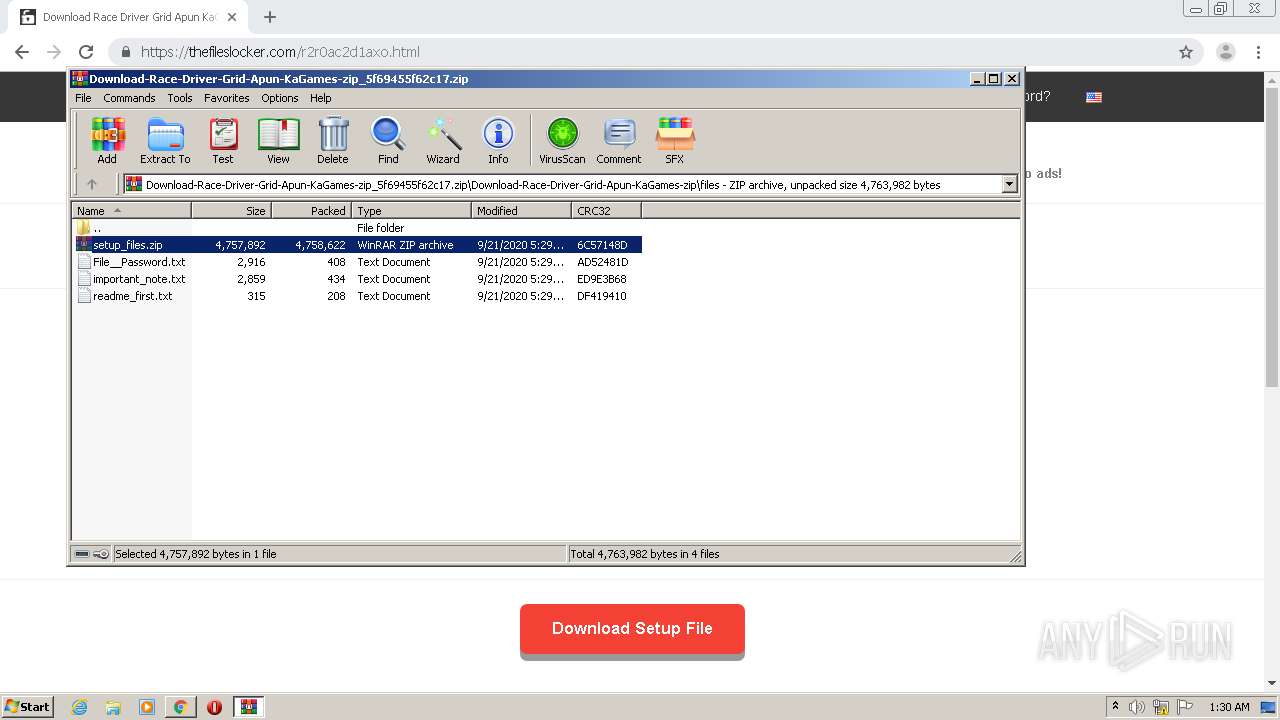Open the Favorites menu

tap(227, 98)
